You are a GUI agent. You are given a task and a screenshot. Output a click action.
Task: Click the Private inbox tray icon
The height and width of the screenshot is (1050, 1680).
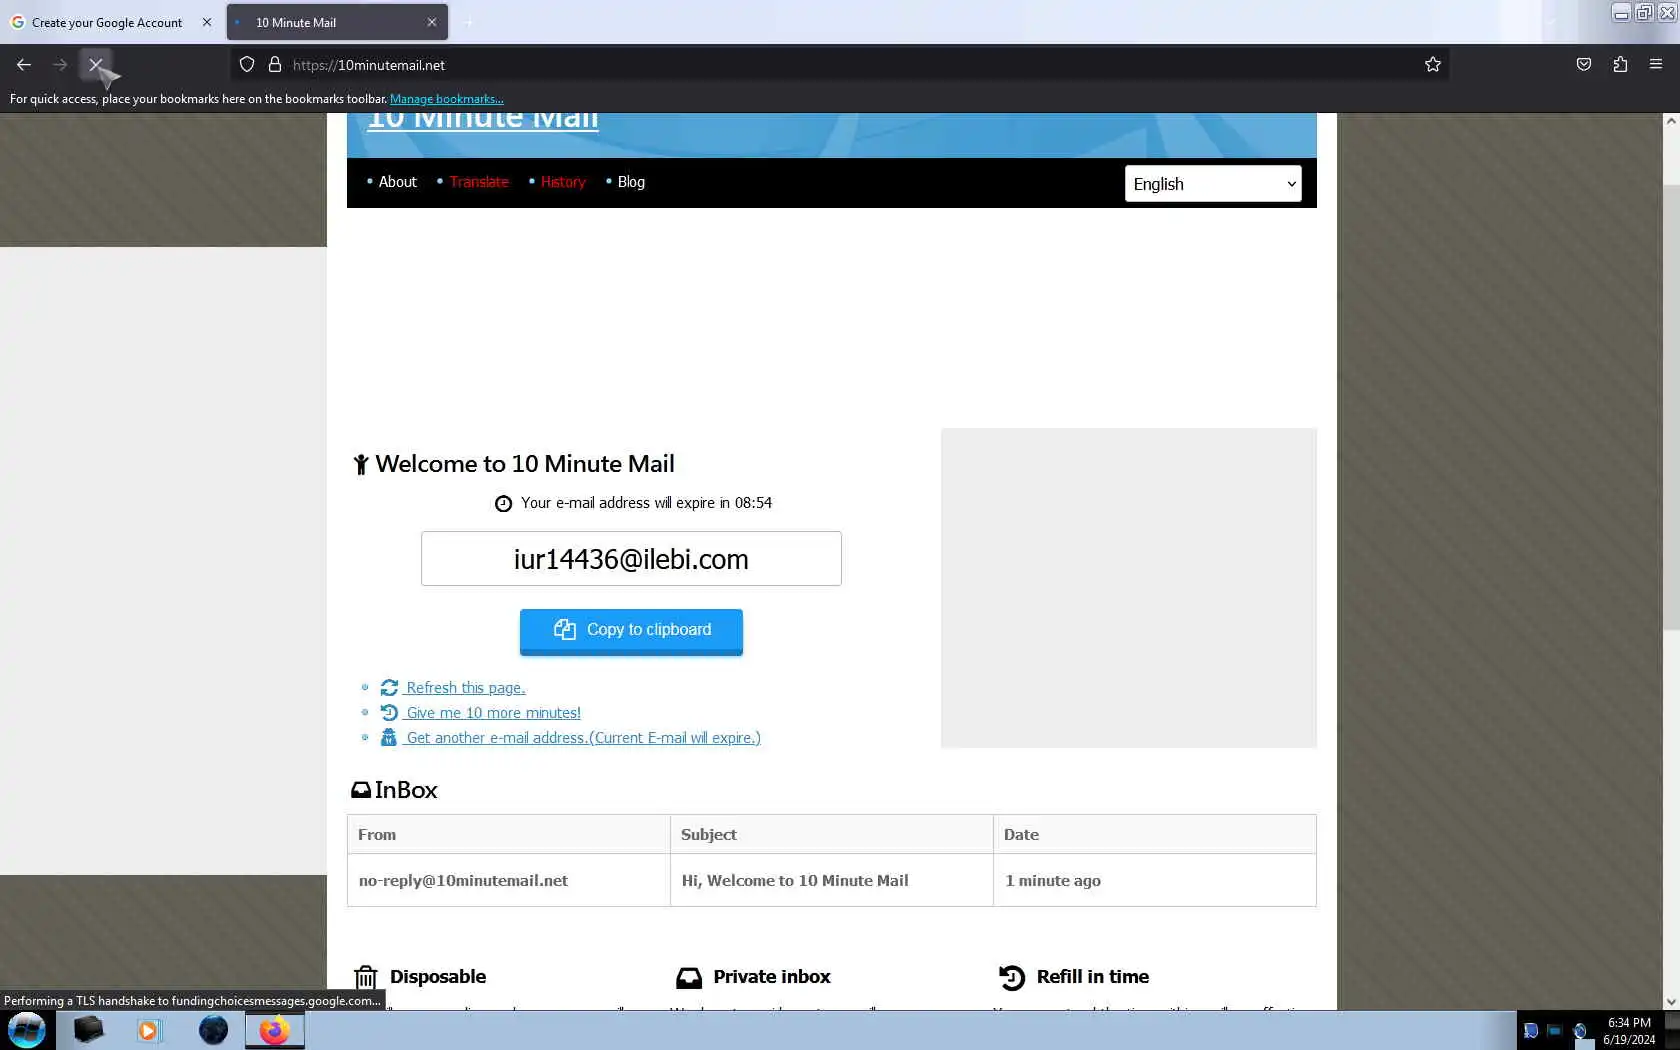[x=689, y=978]
